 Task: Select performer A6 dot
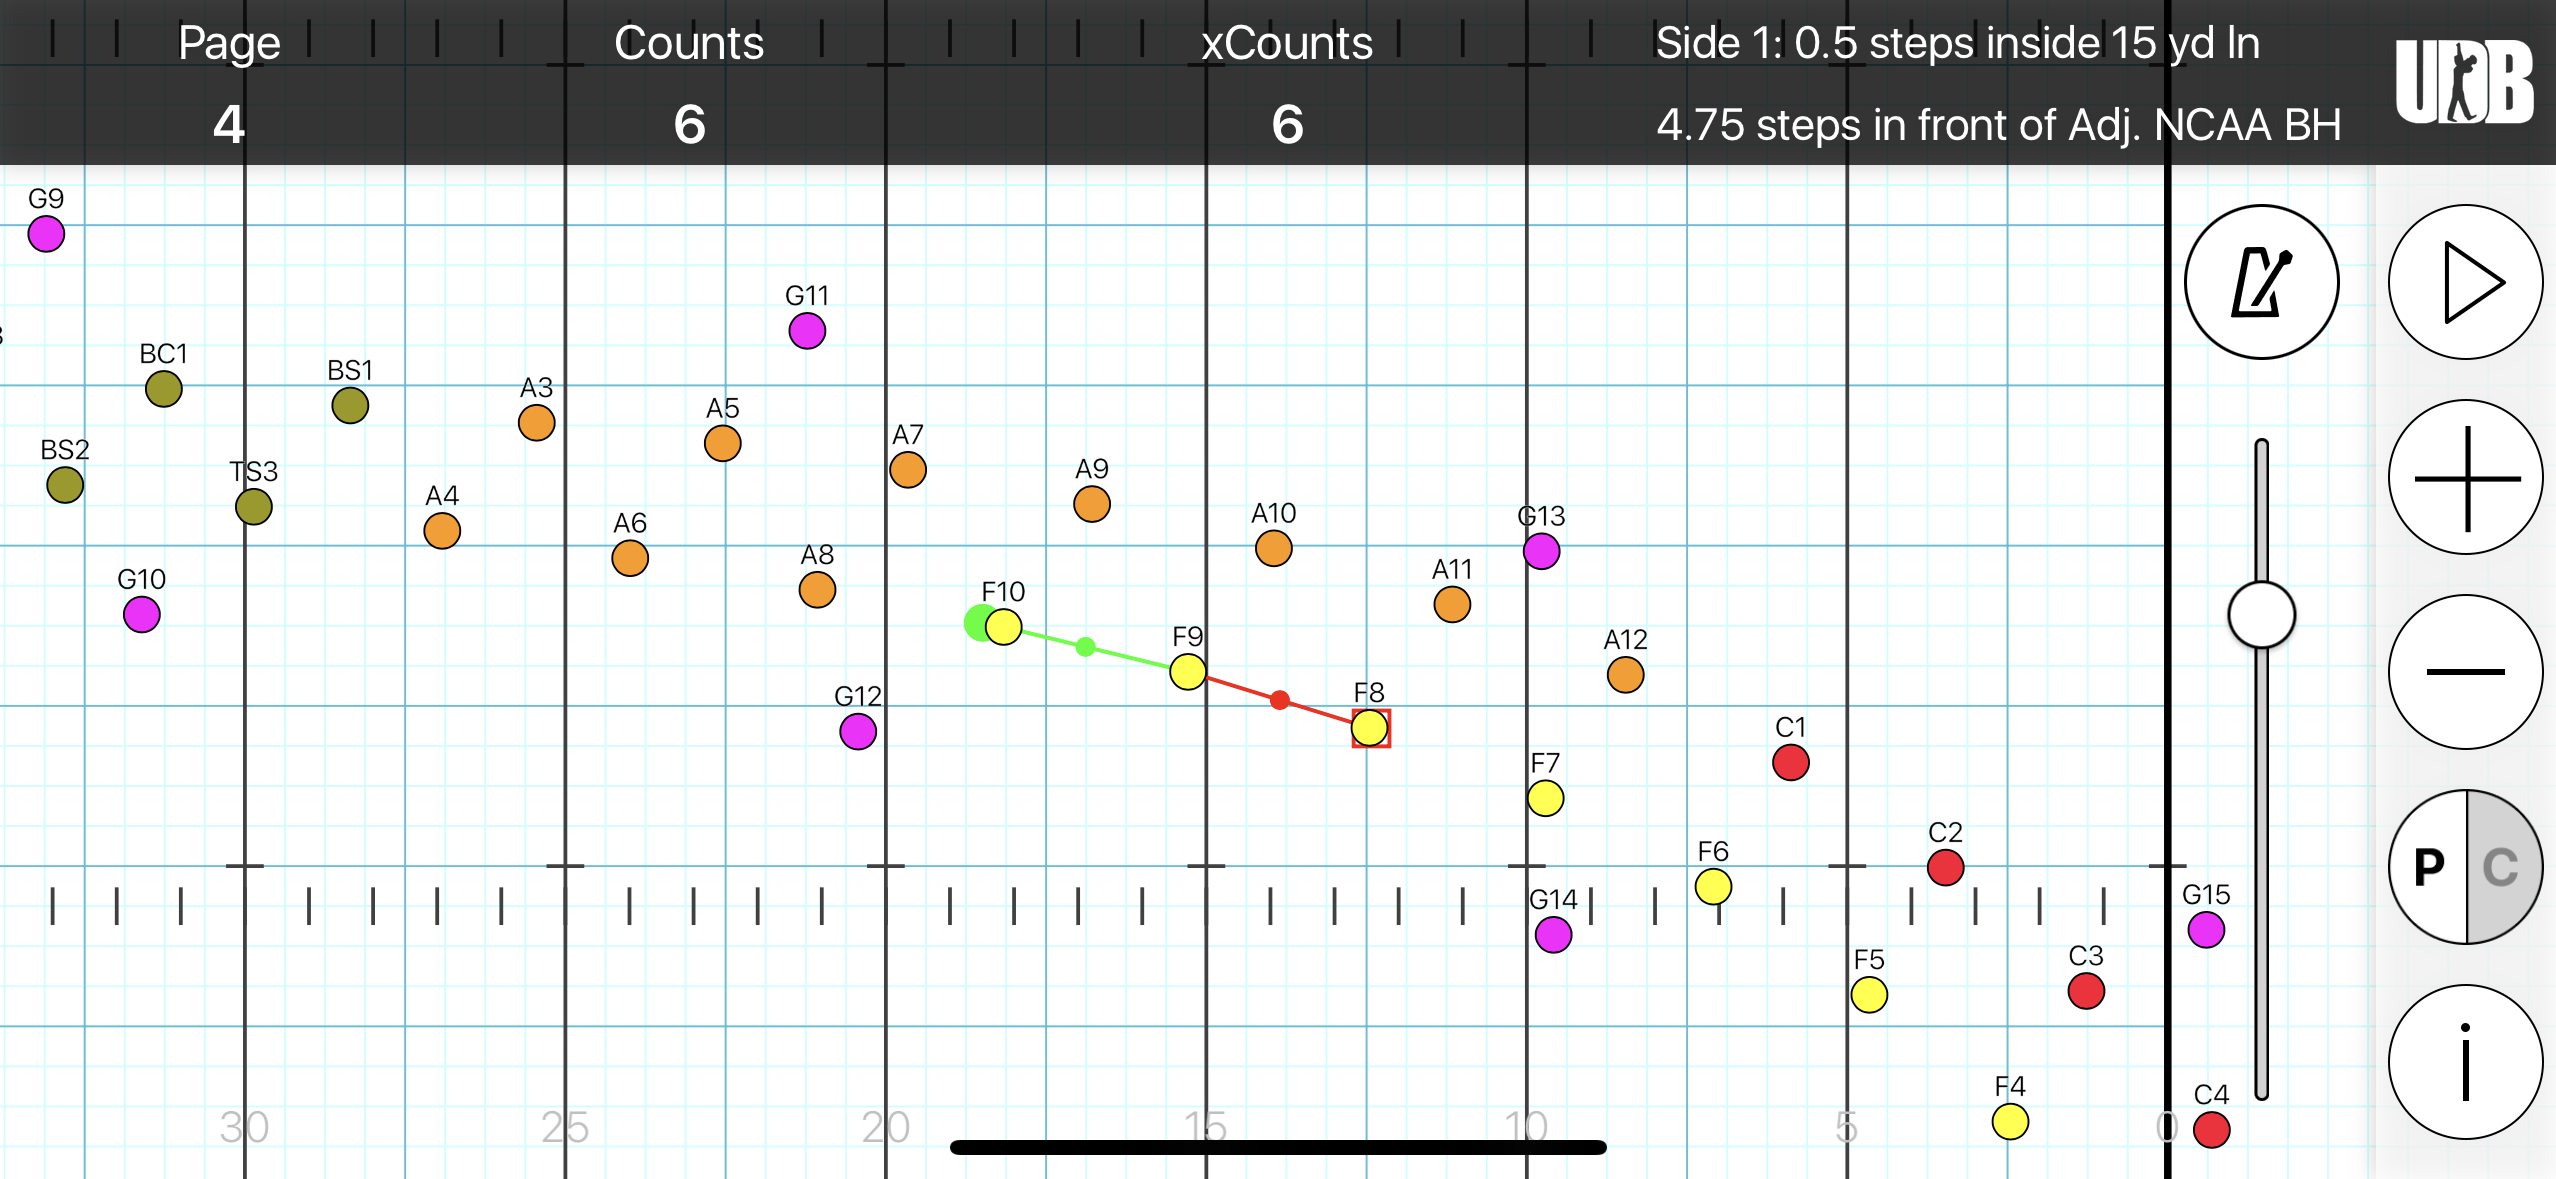(630, 558)
